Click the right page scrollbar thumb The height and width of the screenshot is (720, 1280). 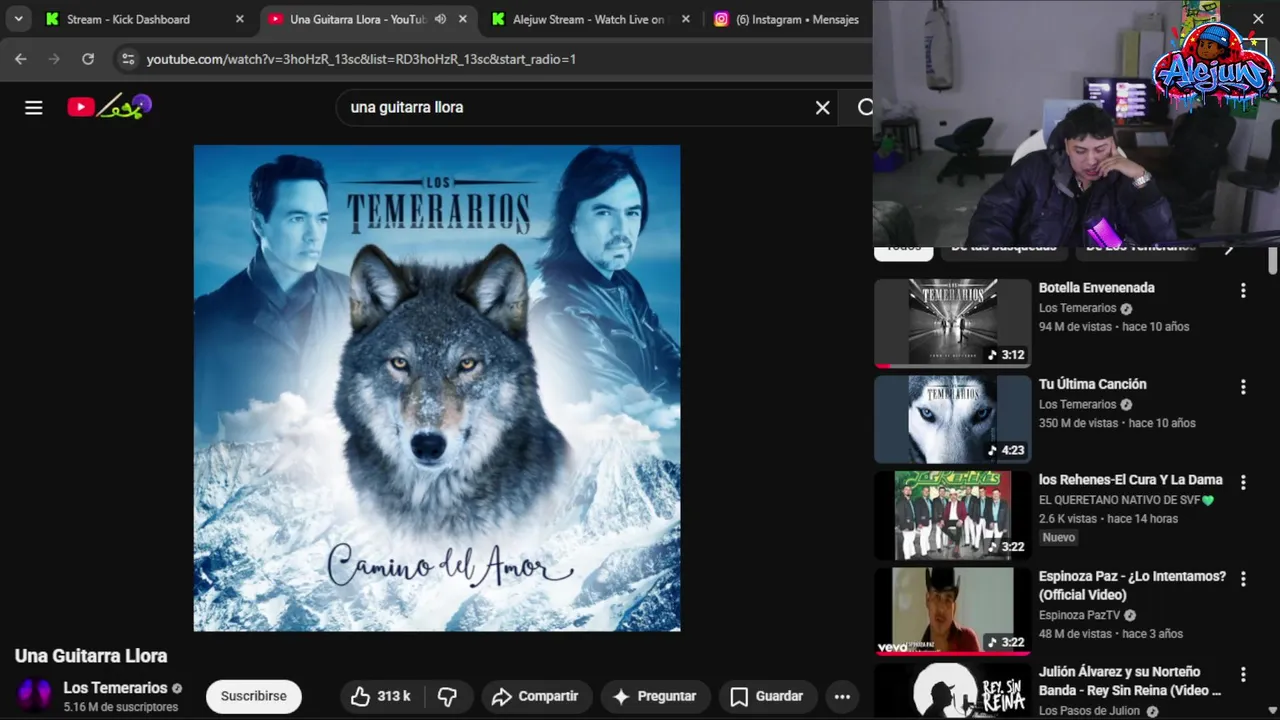[1272, 260]
